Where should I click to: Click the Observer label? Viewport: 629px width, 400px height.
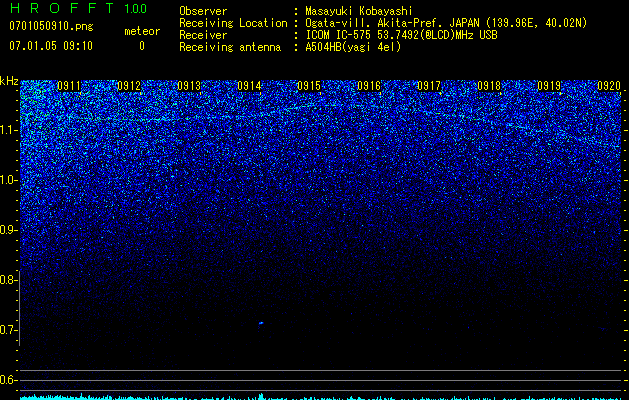point(203,11)
